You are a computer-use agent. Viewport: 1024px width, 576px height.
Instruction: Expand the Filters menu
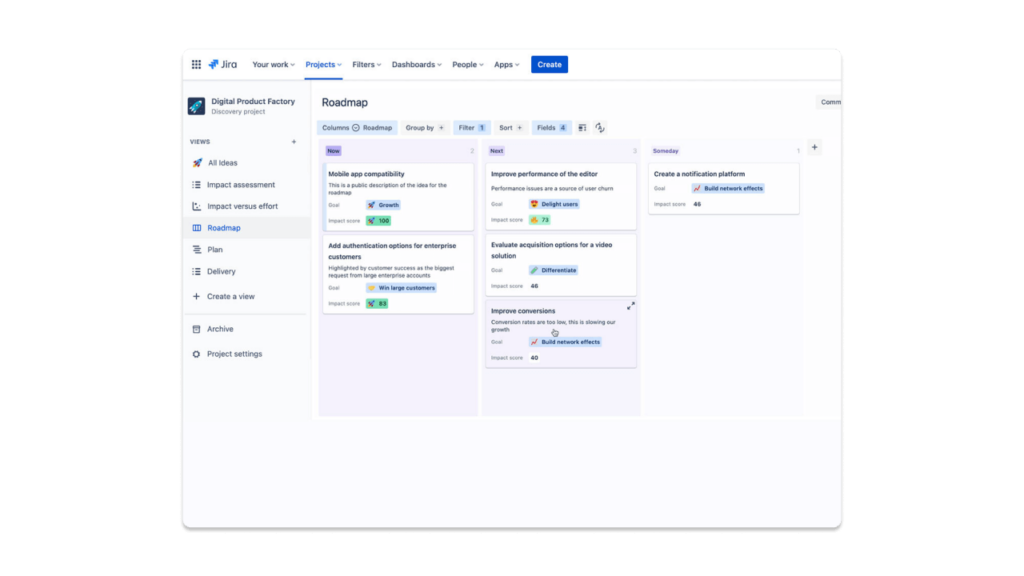point(366,65)
